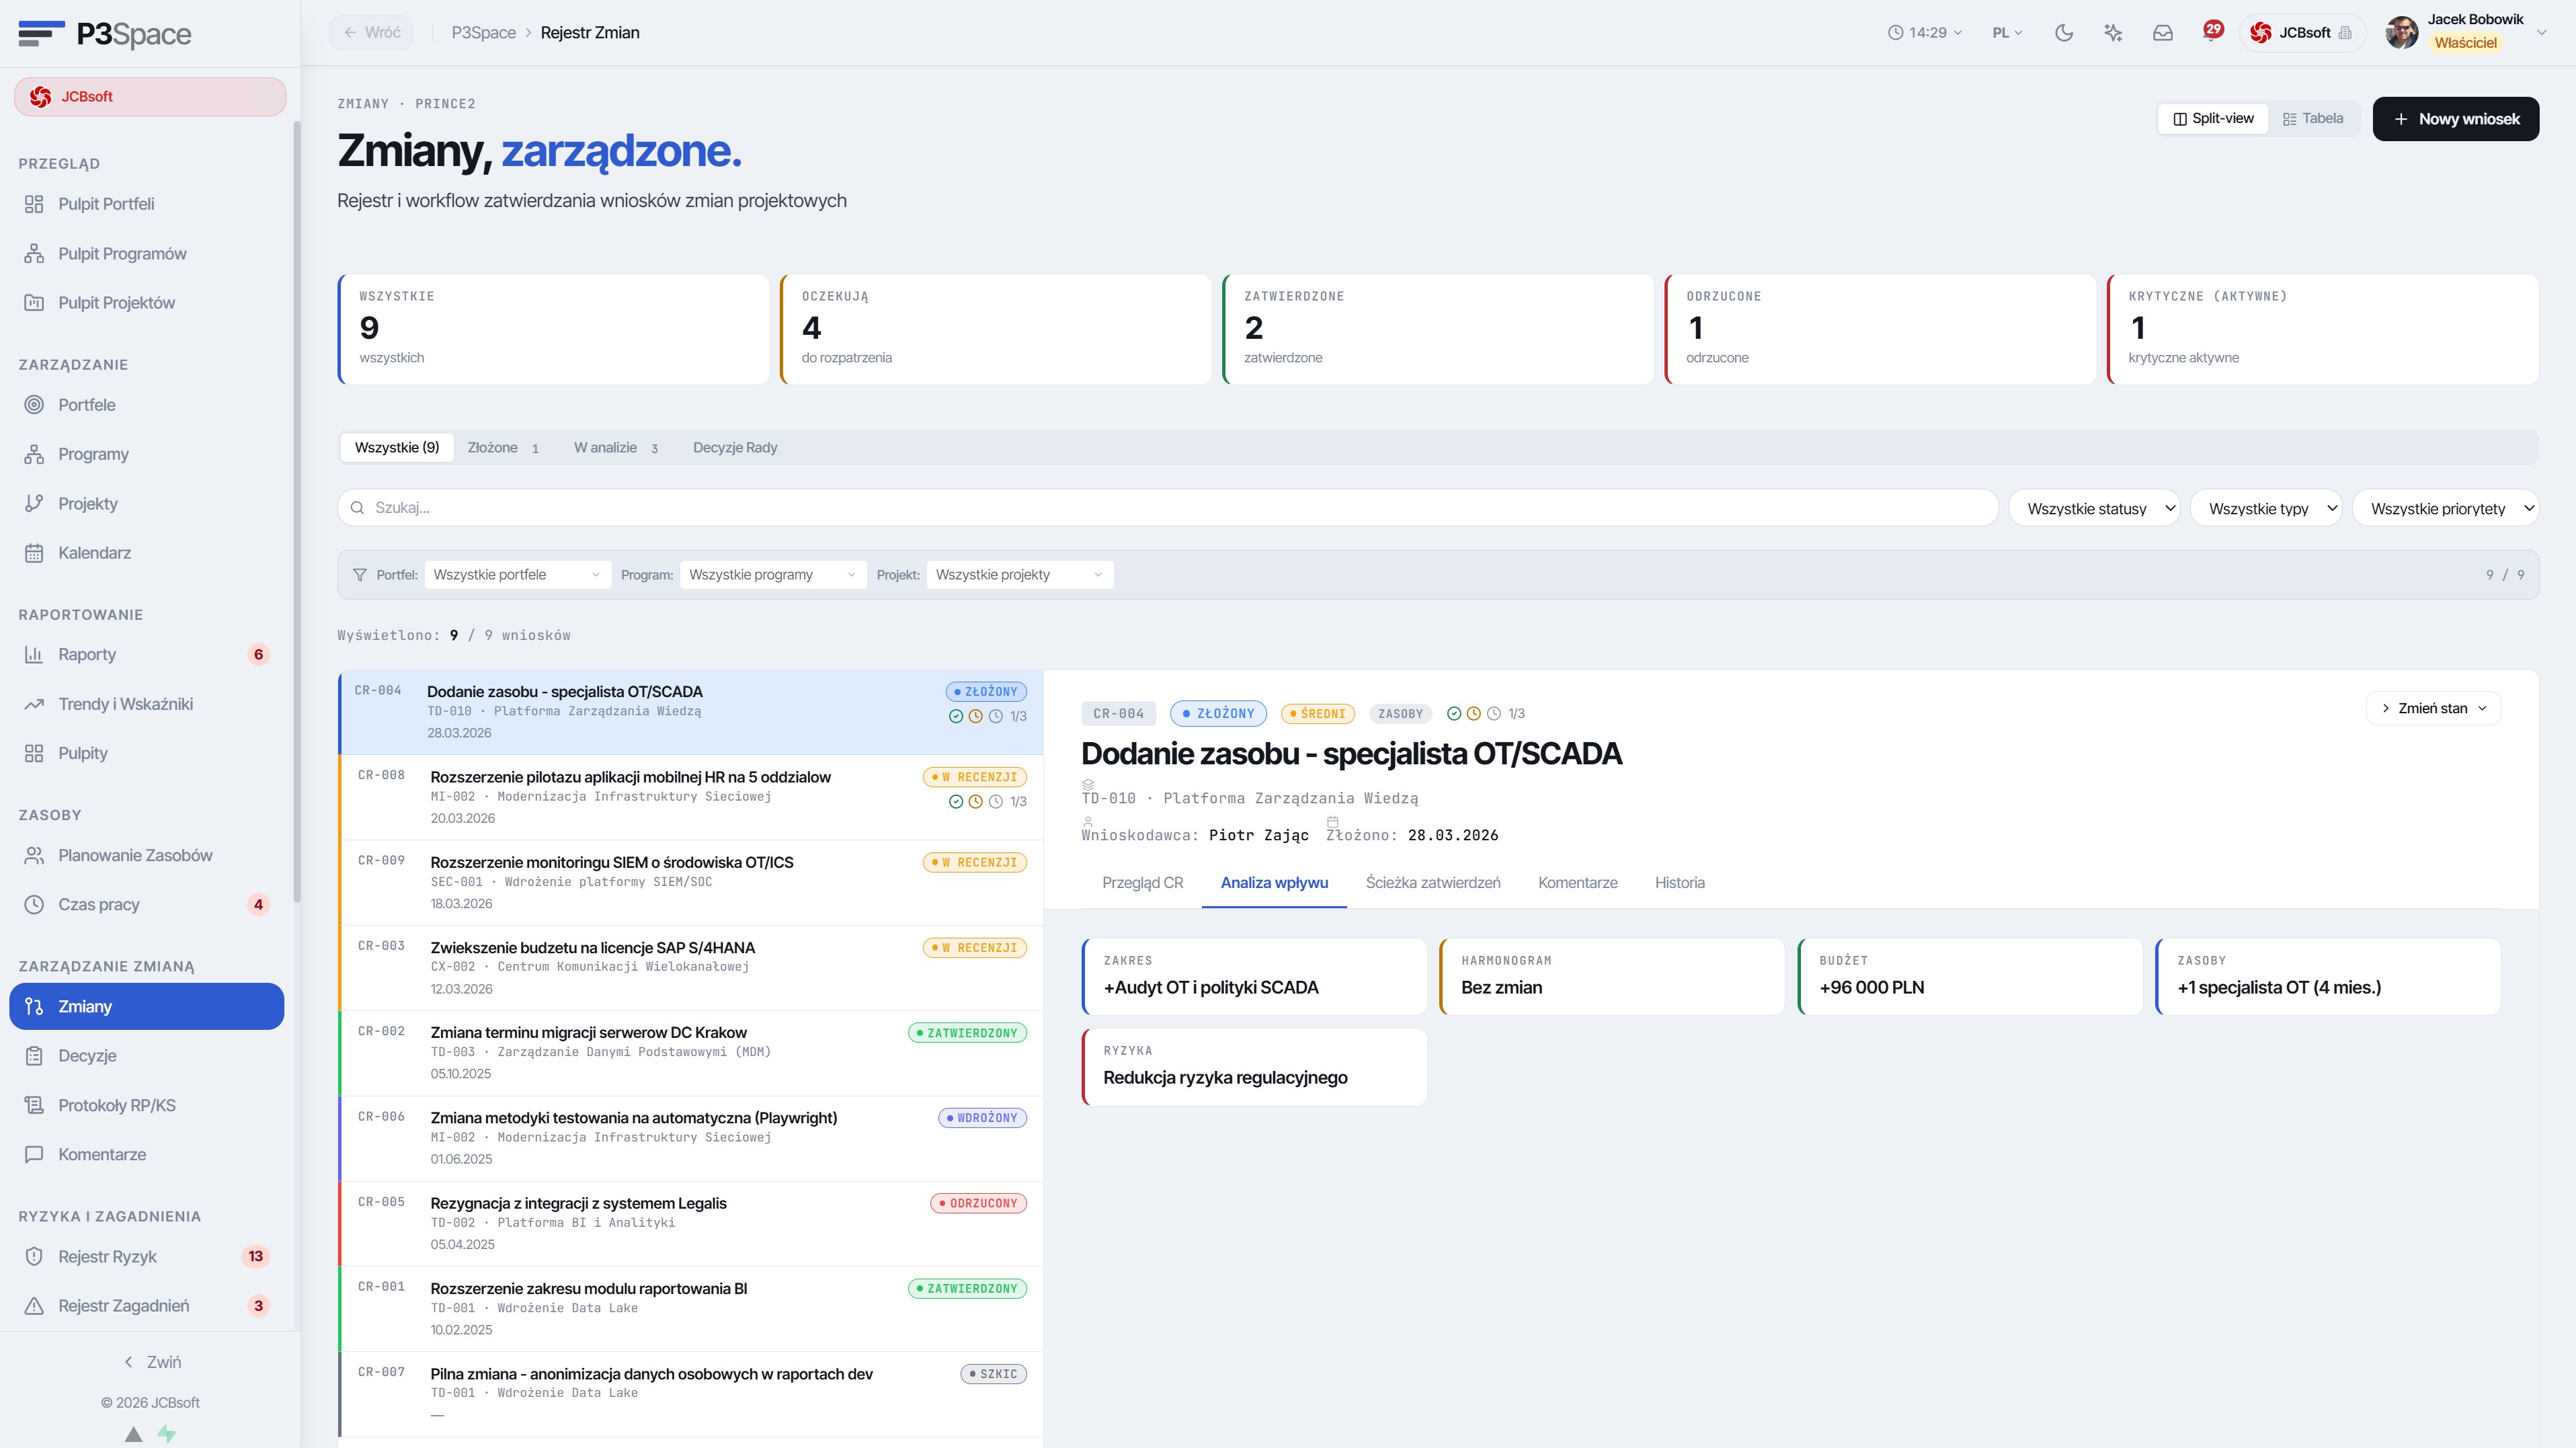2576x1448 pixels.
Task: Toggle dark mode moon icon
Action: click(2063, 33)
